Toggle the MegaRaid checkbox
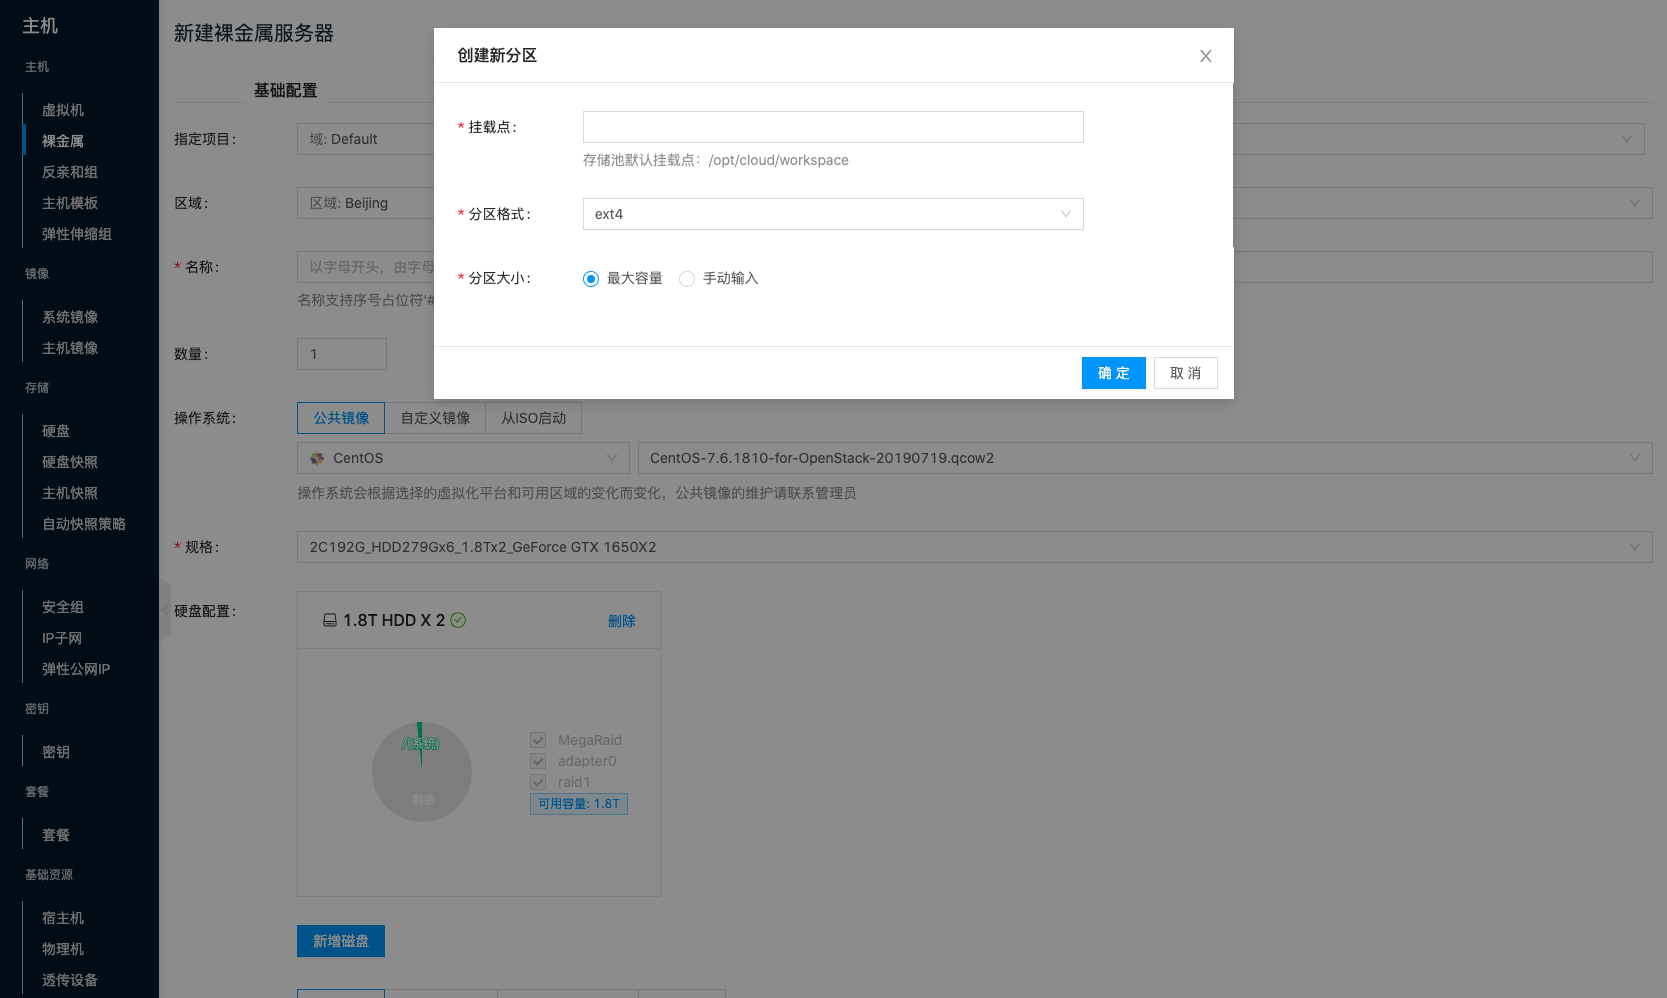The image size is (1667, 998). pos(538,740)
